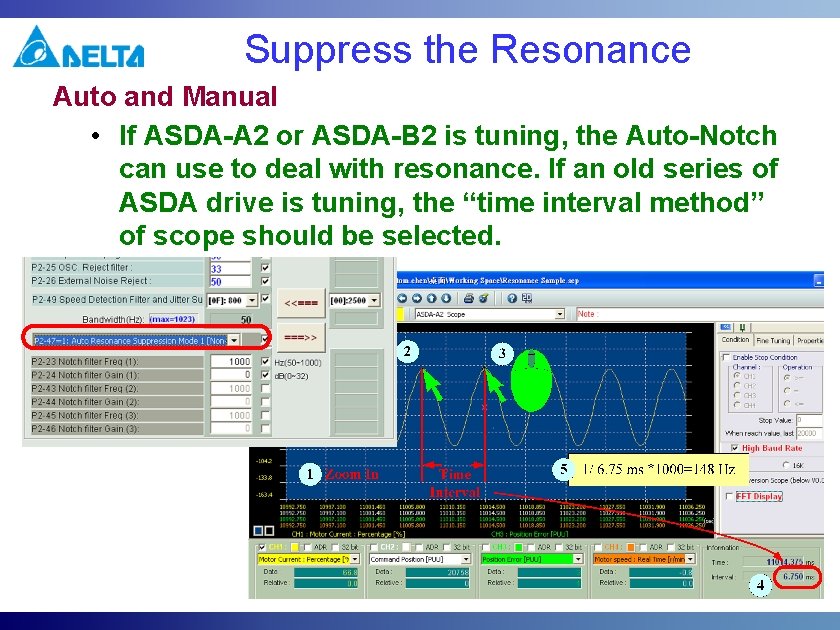The image size is (840, 630).
Task: Toggle the High Baud Rate checkbox
Action: [734, 448]
